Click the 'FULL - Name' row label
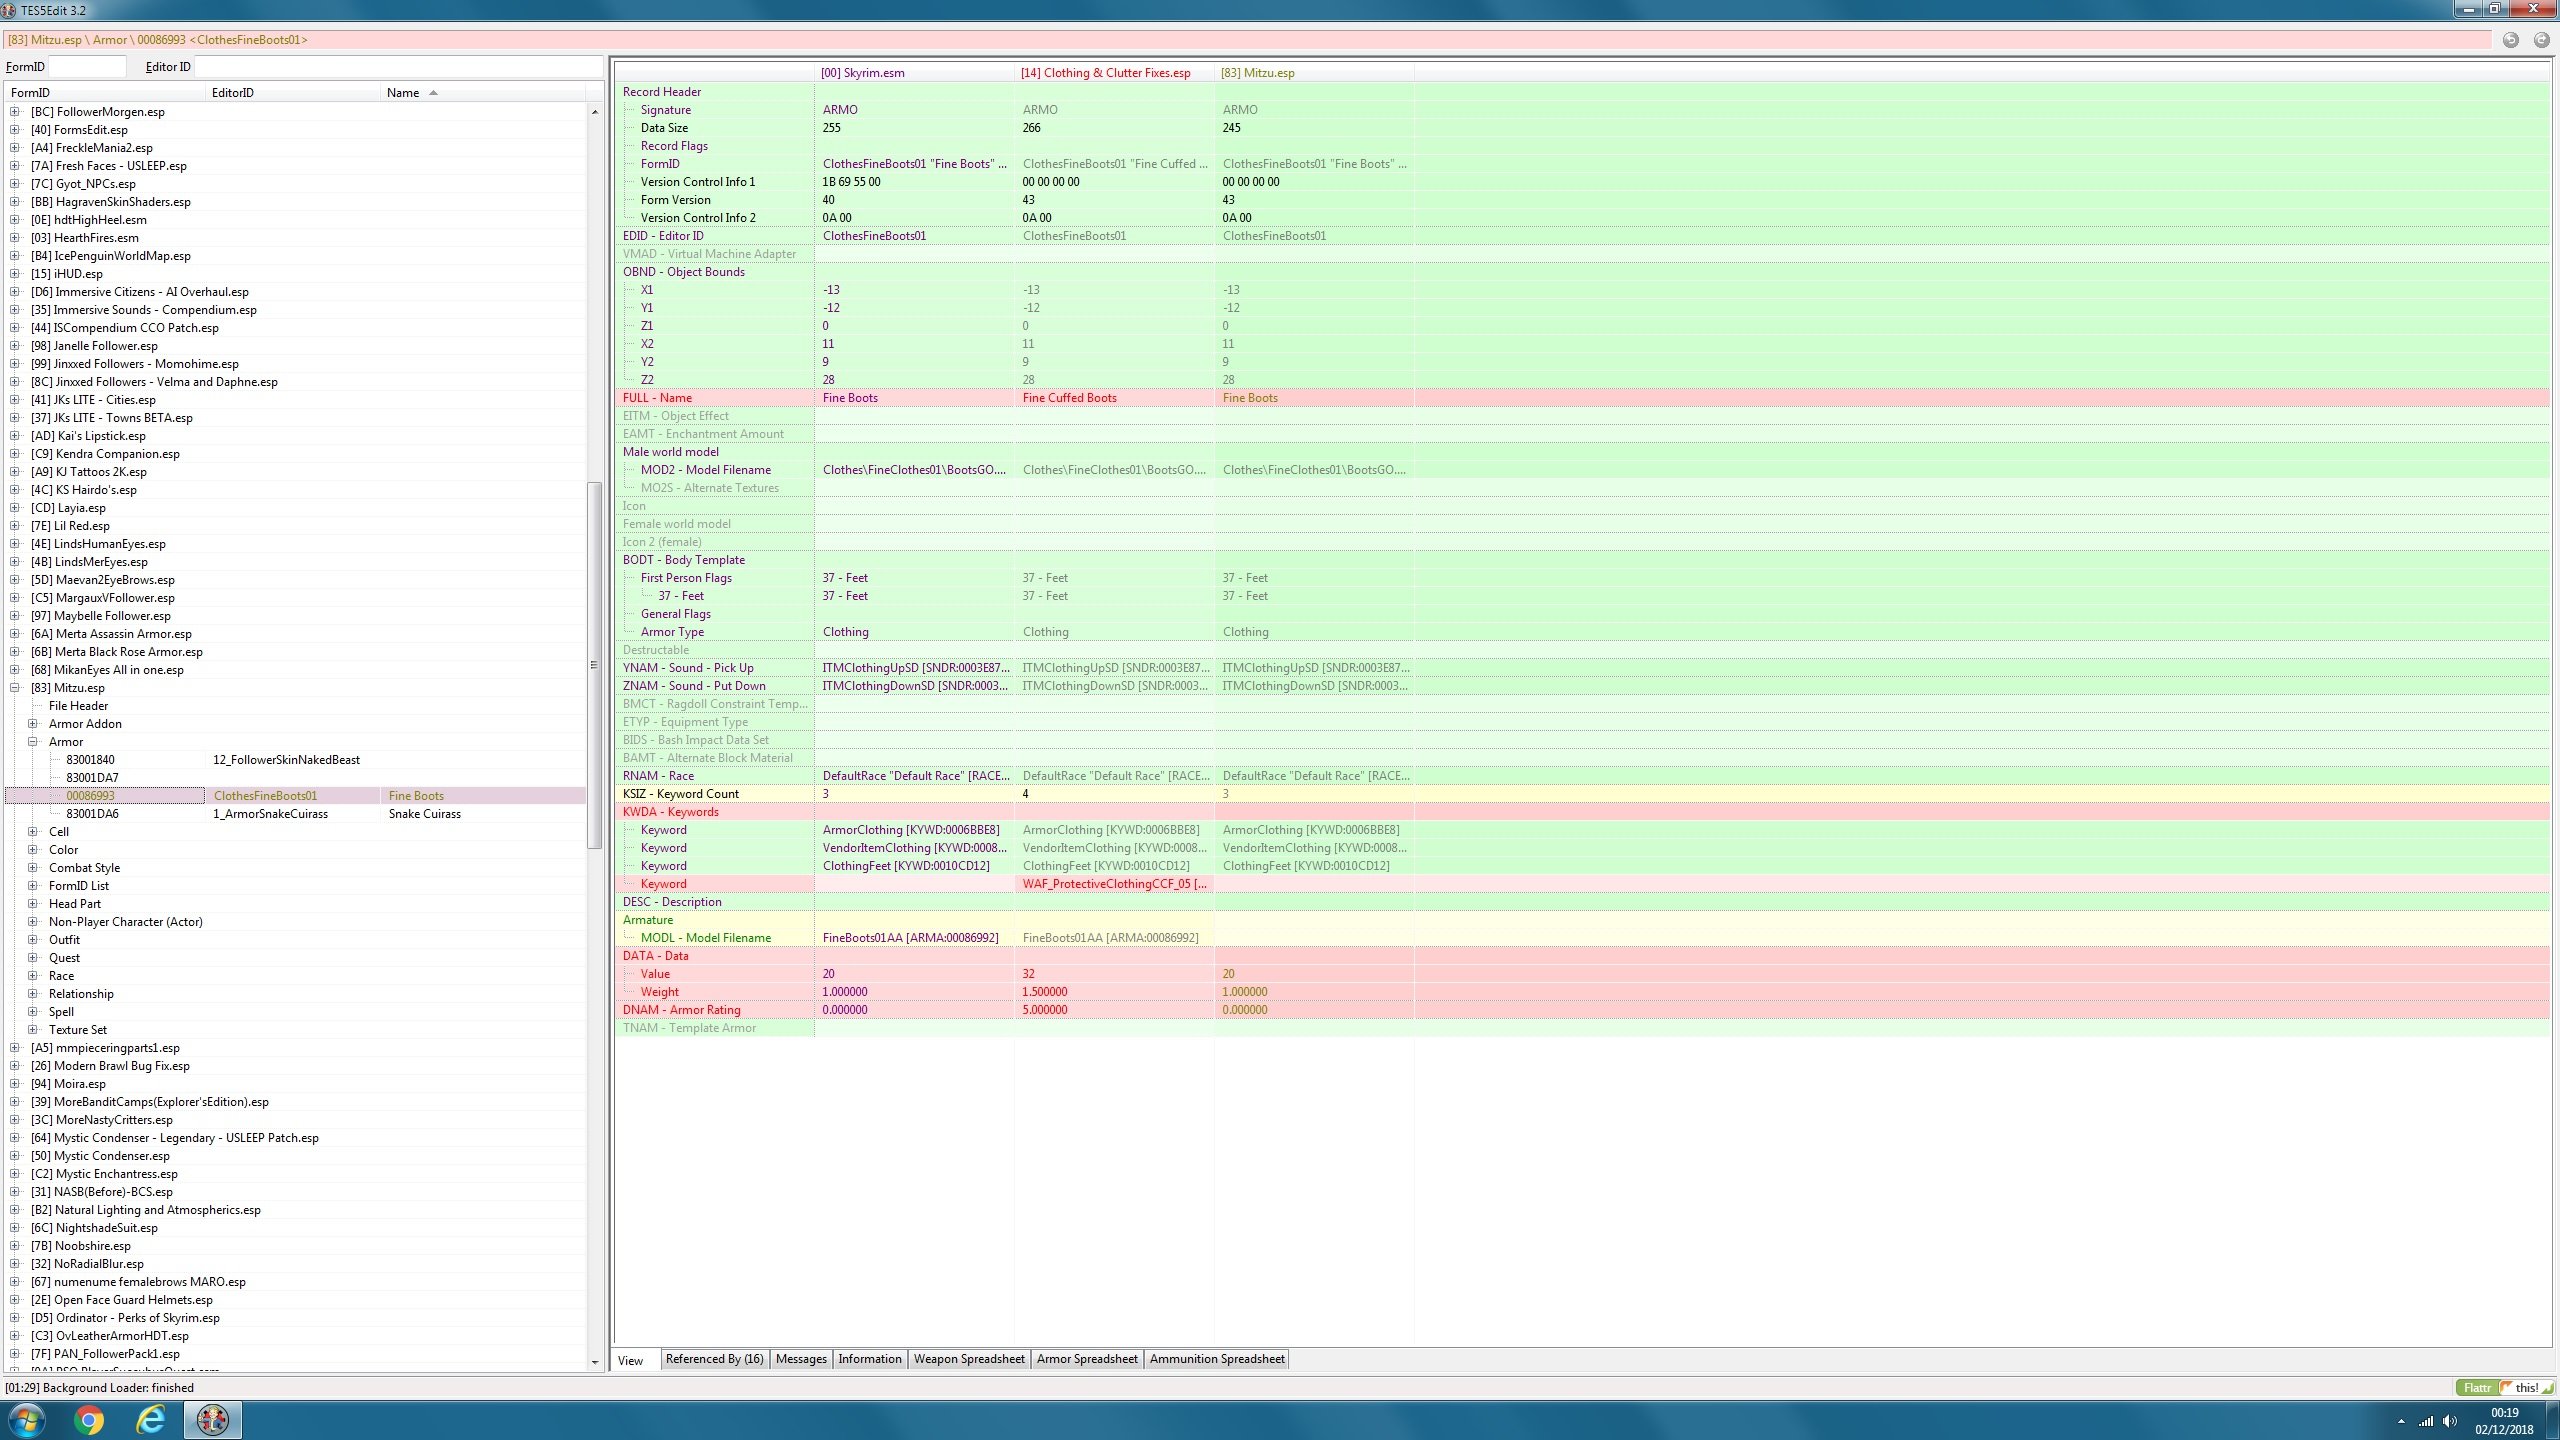2560x1440 pixels. tap(656, 398)
